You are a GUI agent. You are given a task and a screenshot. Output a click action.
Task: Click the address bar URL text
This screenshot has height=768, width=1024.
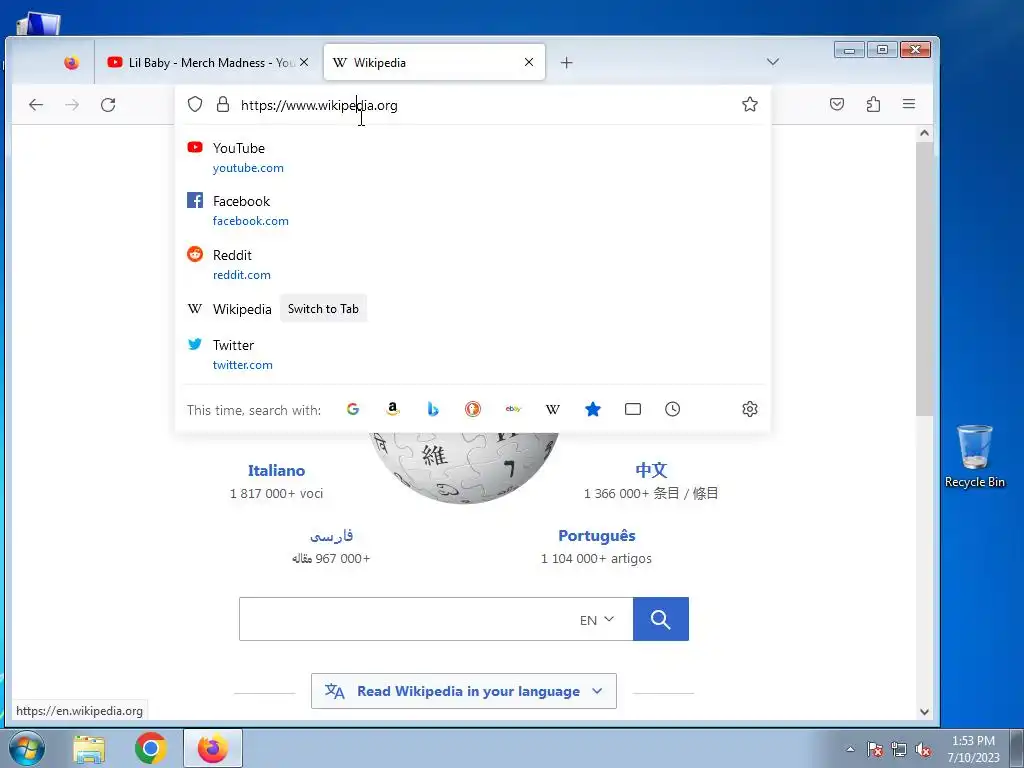pyautogui.click(x=319, y=105)
